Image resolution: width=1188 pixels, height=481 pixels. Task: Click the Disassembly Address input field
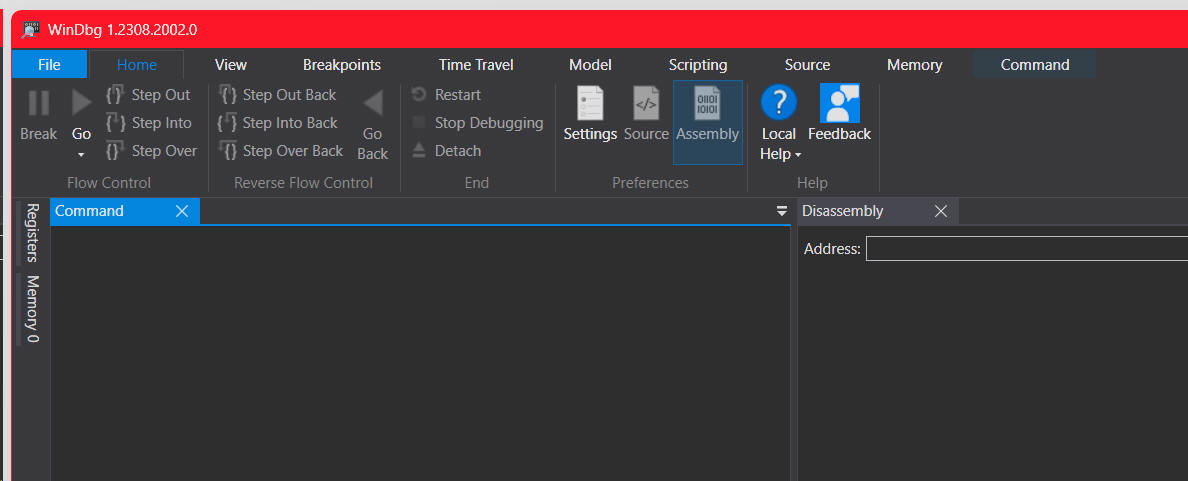[x=1027, y=248]
